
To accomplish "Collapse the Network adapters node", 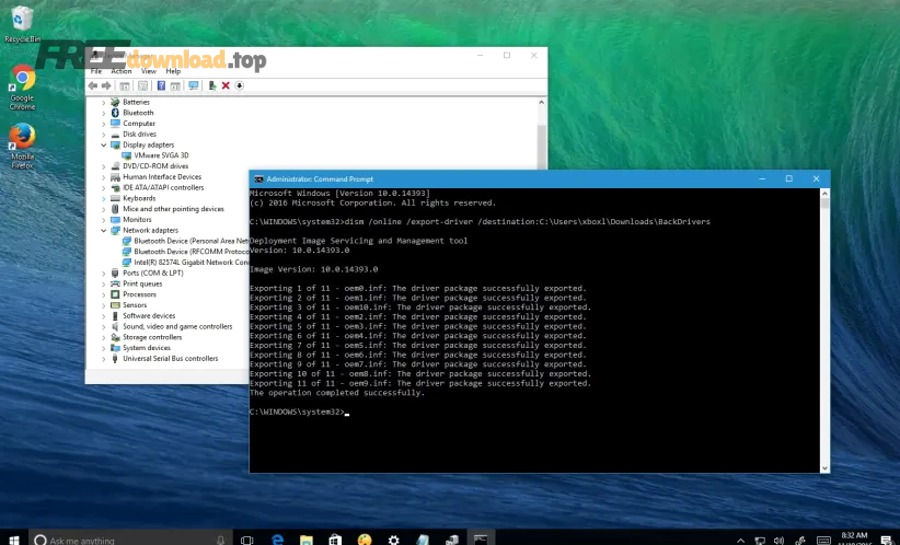I will pos(103,231).
